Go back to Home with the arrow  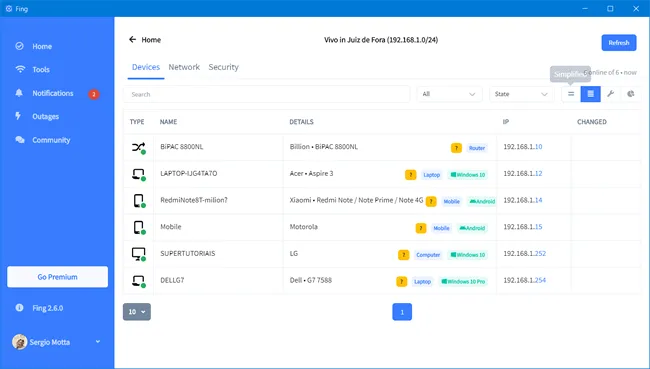click(x=132, y=39)
